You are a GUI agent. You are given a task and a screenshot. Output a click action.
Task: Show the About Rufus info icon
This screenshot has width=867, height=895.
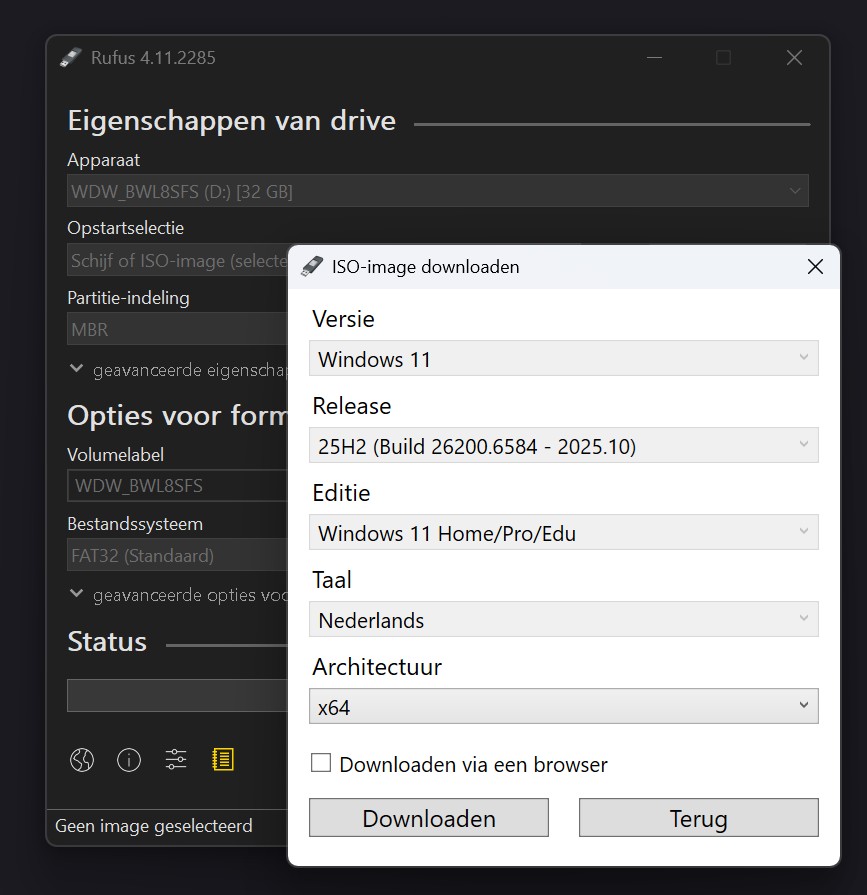click(129, 760)
